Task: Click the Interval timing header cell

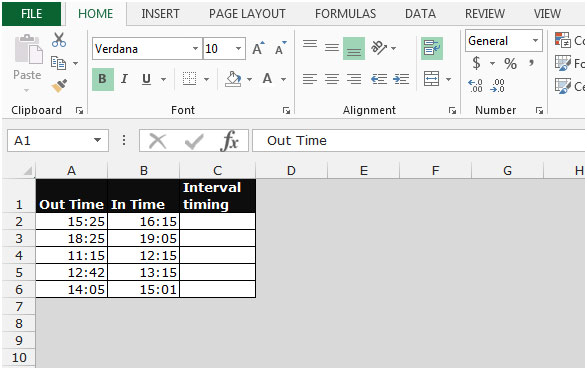Action: pos(218,196)
